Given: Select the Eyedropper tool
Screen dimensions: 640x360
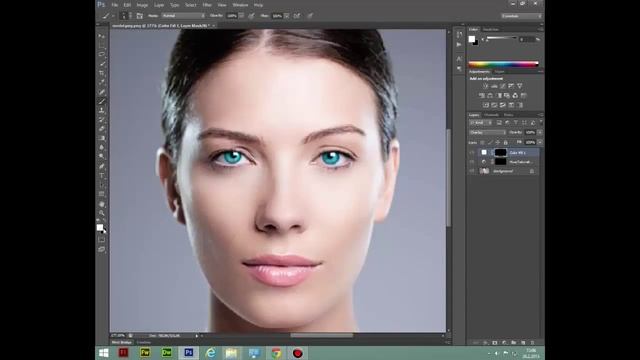Looking at the screenshot, I should (x=102, y=82).
